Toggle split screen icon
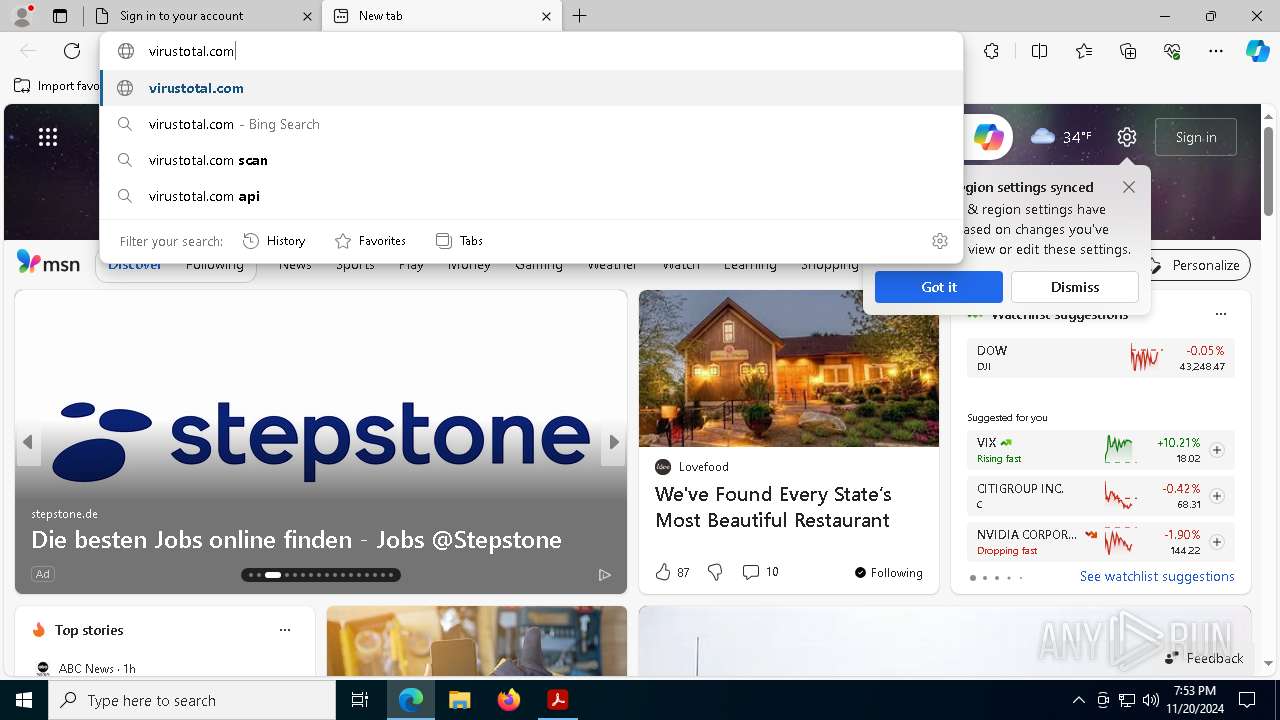Viewport: 1280px width, 720px height. [1039, 51]
